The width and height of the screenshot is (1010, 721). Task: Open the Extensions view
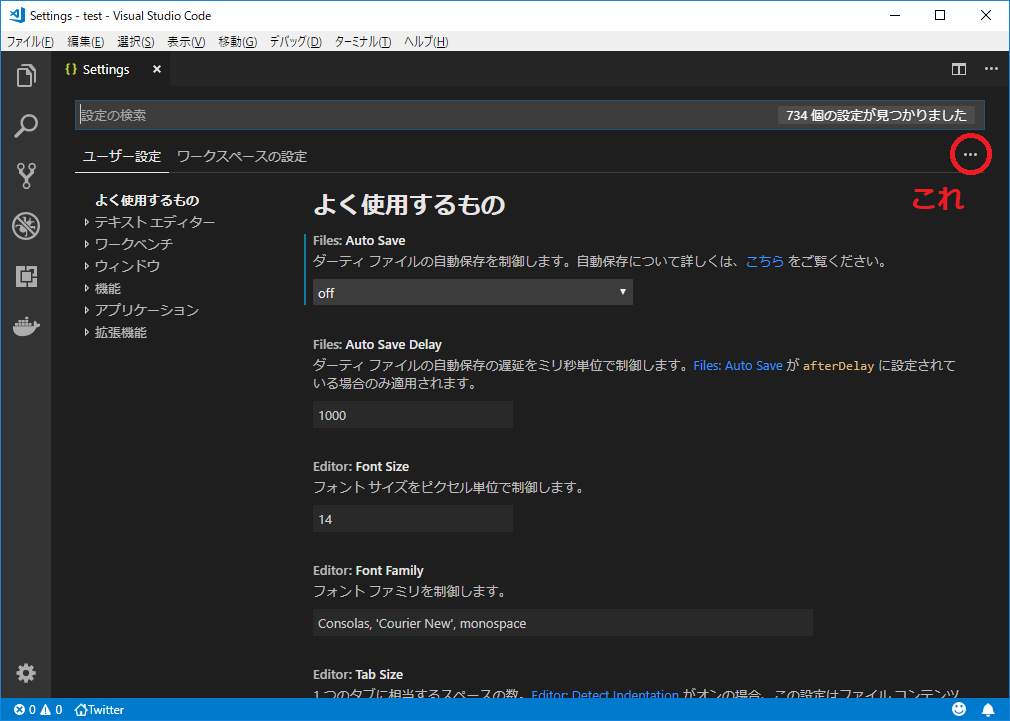(x=26, y=276)
